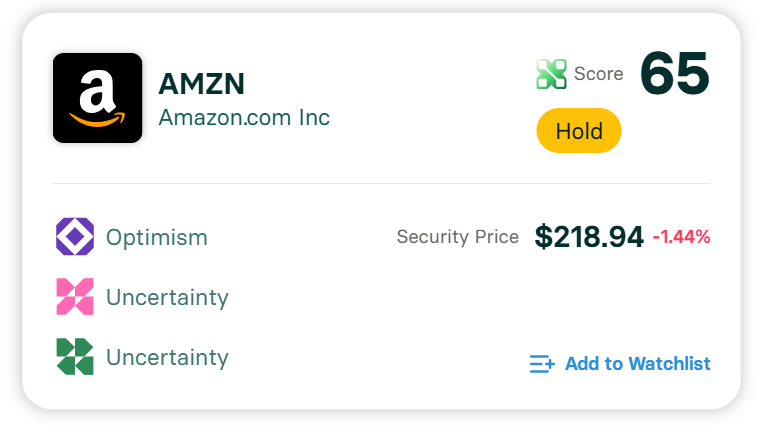This screenshot has height=432, width=763.
Task: Click the Score label text
Action: 598,74
